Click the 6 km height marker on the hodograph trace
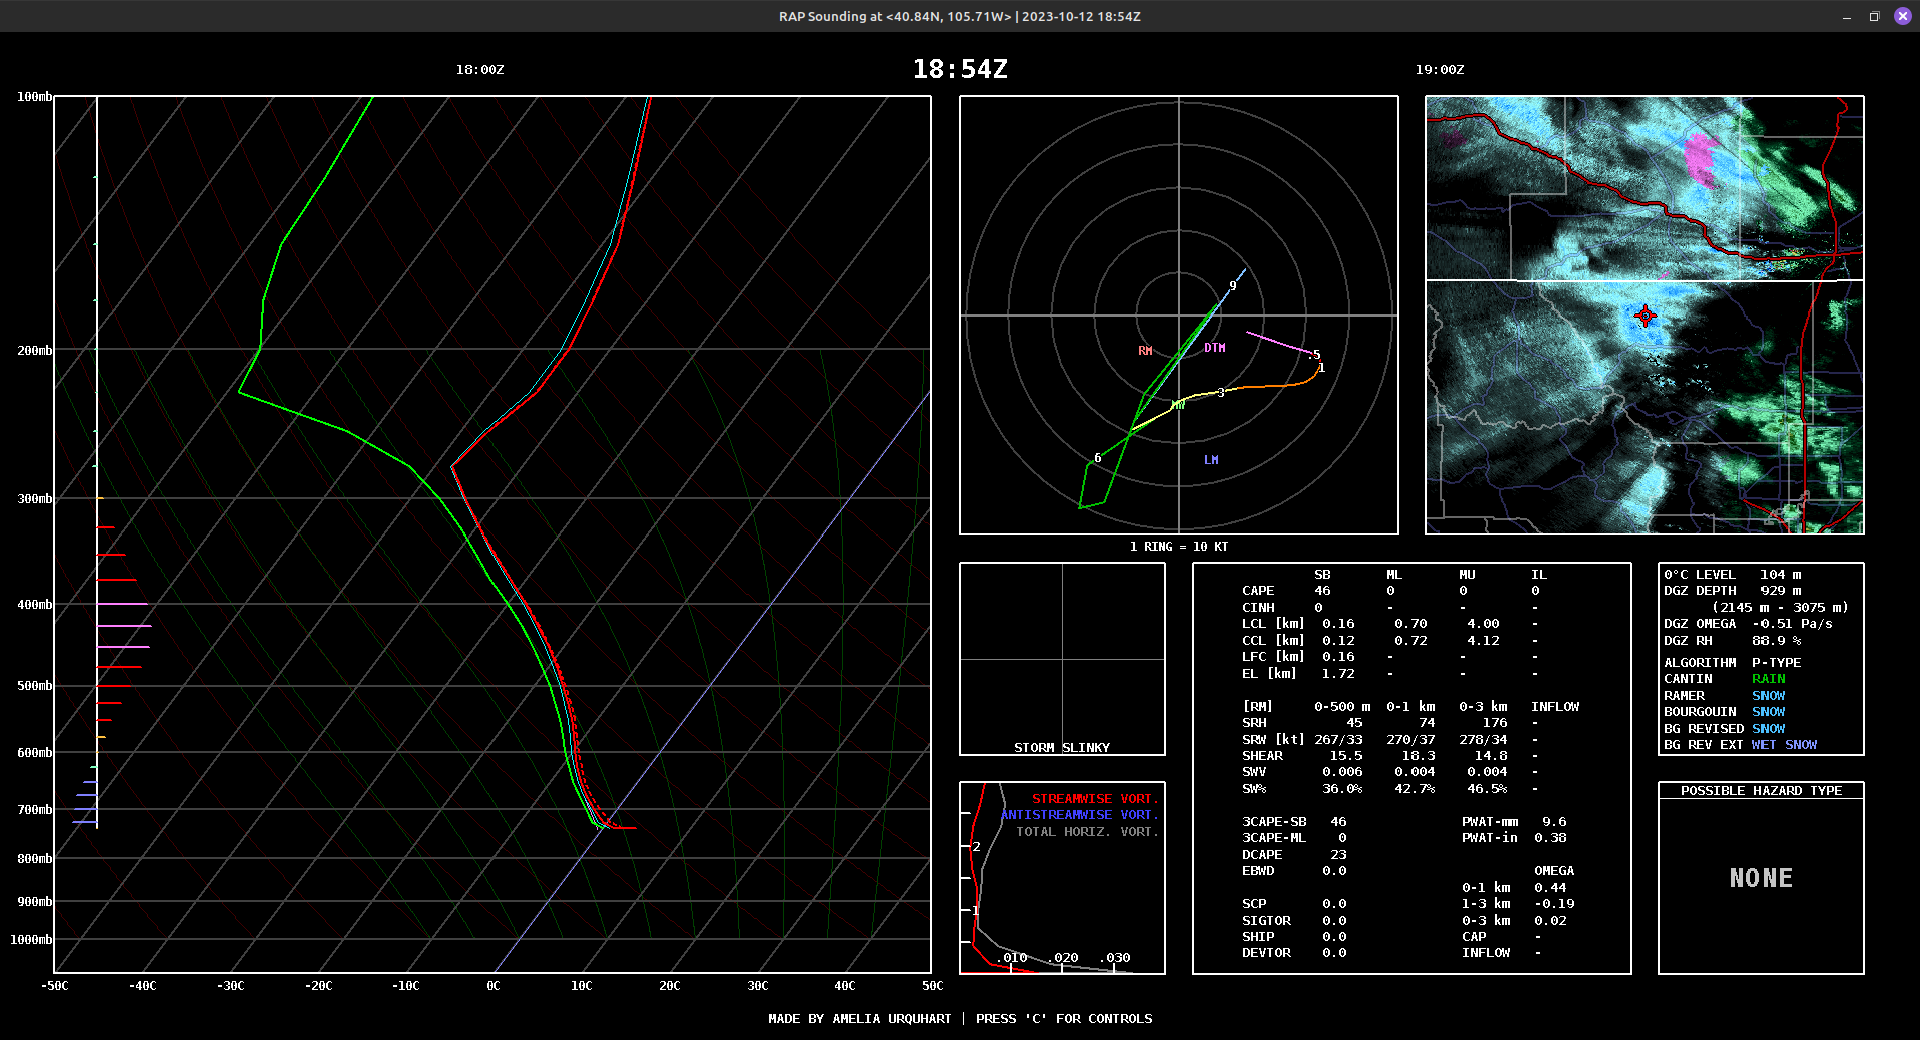 click(x=1096, y=457)
